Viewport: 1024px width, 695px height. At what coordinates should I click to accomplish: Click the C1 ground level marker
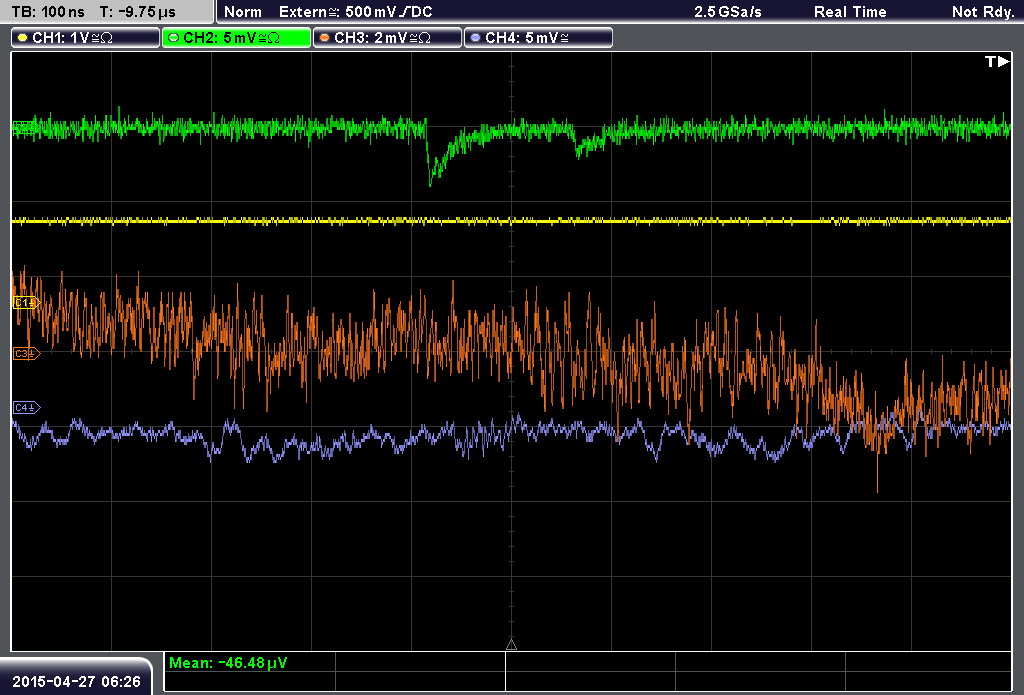[27, 302]
